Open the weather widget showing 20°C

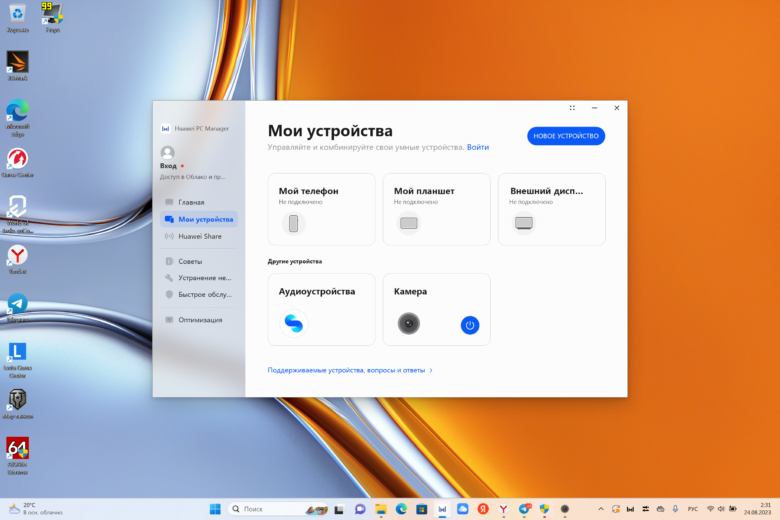[36, 509]
